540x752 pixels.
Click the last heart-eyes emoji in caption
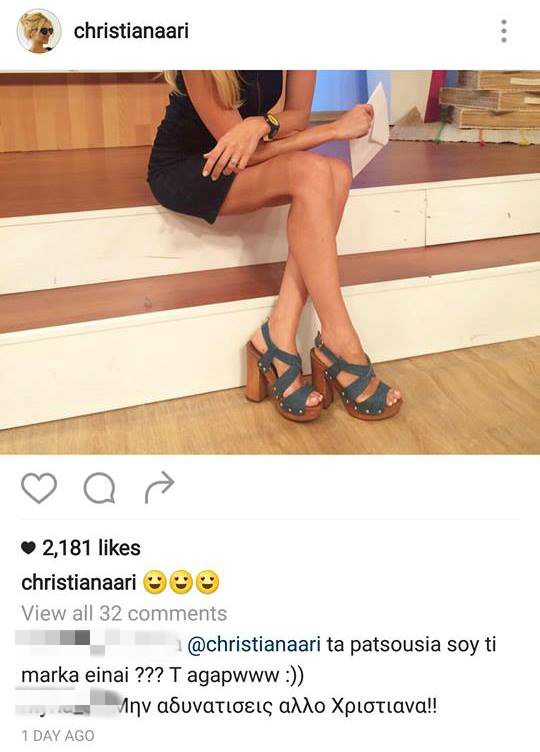coord(207,583)
